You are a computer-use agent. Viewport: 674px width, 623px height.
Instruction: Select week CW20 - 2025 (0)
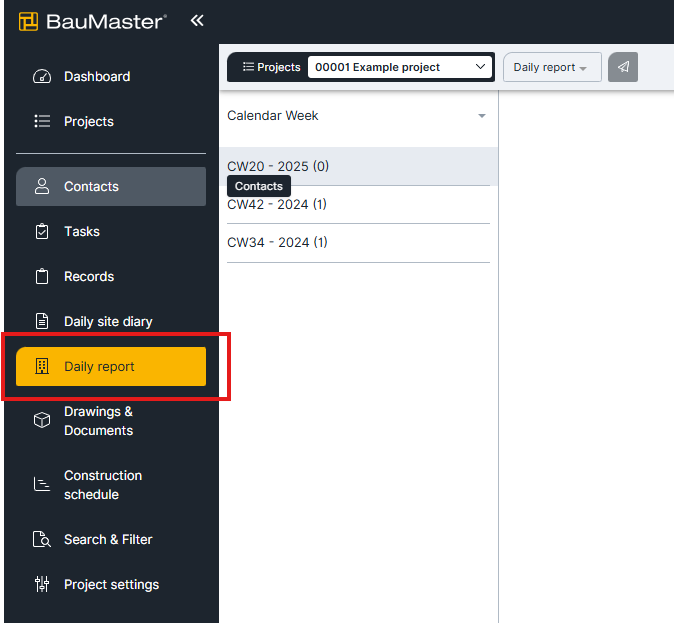click(358, 166)
